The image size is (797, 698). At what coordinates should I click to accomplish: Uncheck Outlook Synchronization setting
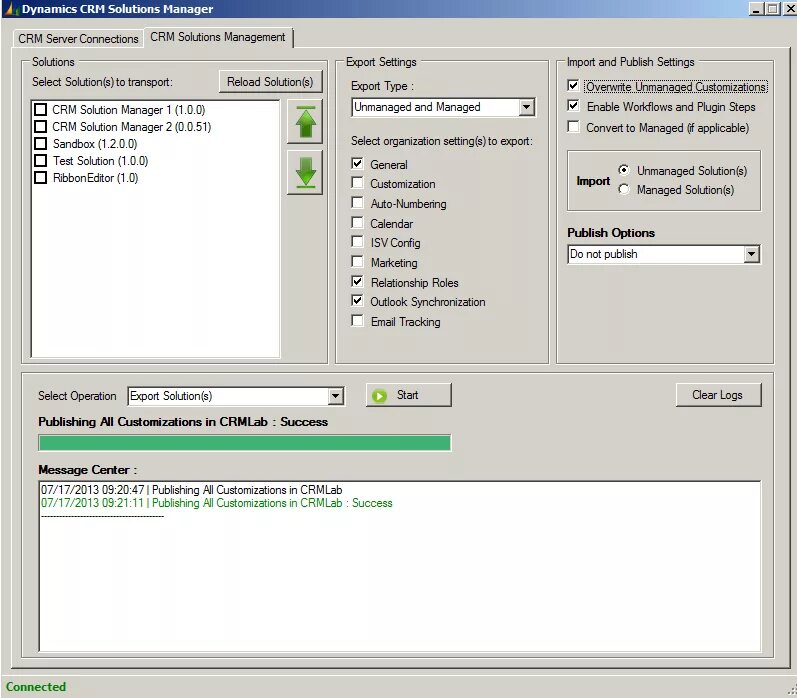[357, 301]
